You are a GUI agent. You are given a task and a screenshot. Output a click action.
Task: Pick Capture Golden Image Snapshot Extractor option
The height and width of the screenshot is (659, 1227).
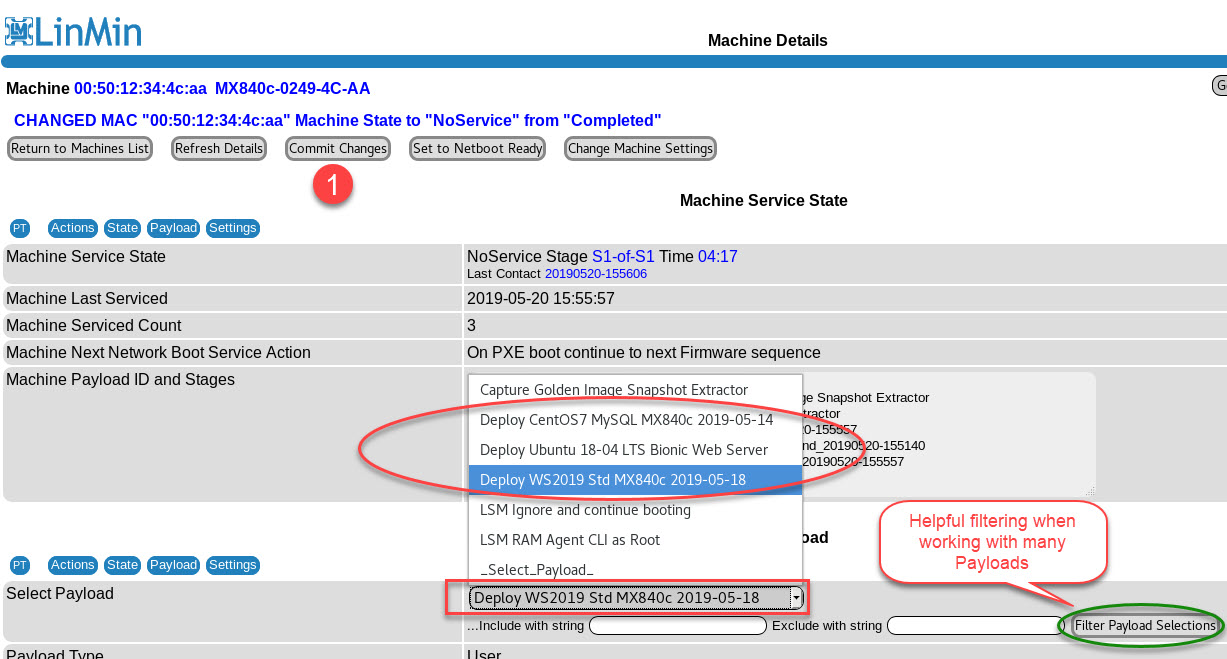click(x=614, y=390)
